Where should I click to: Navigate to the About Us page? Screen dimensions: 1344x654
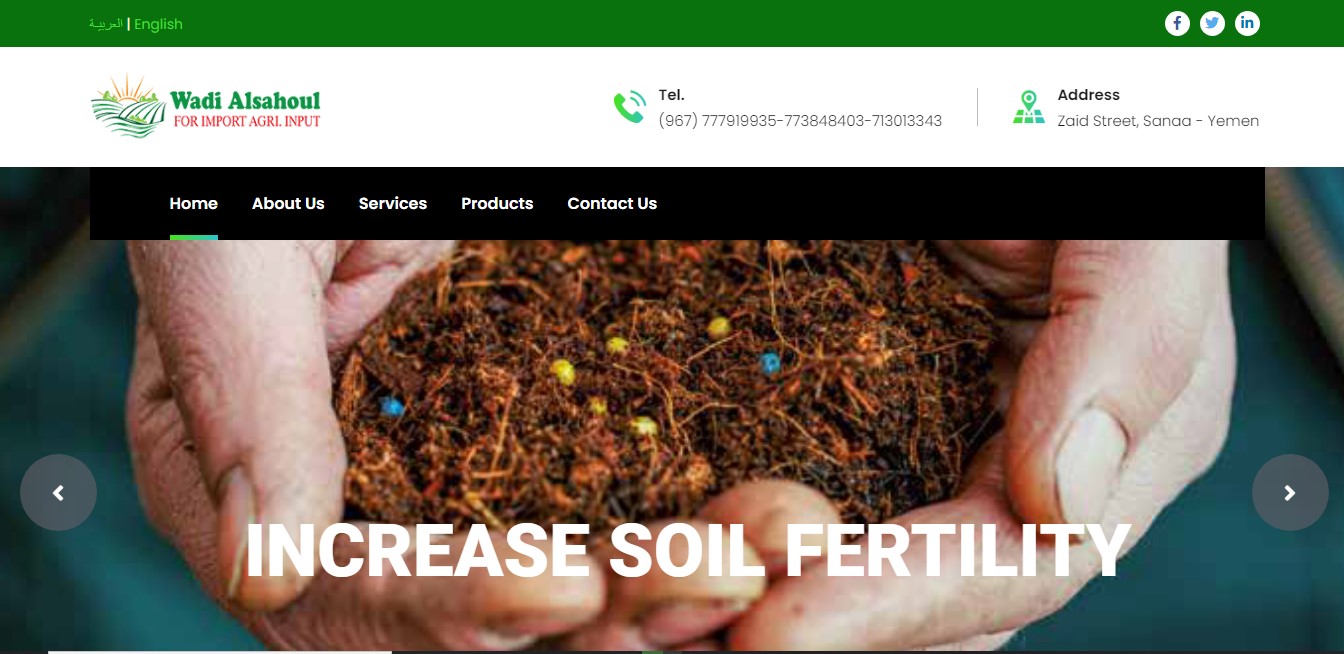pyautogui.click(x=288, y=203)
